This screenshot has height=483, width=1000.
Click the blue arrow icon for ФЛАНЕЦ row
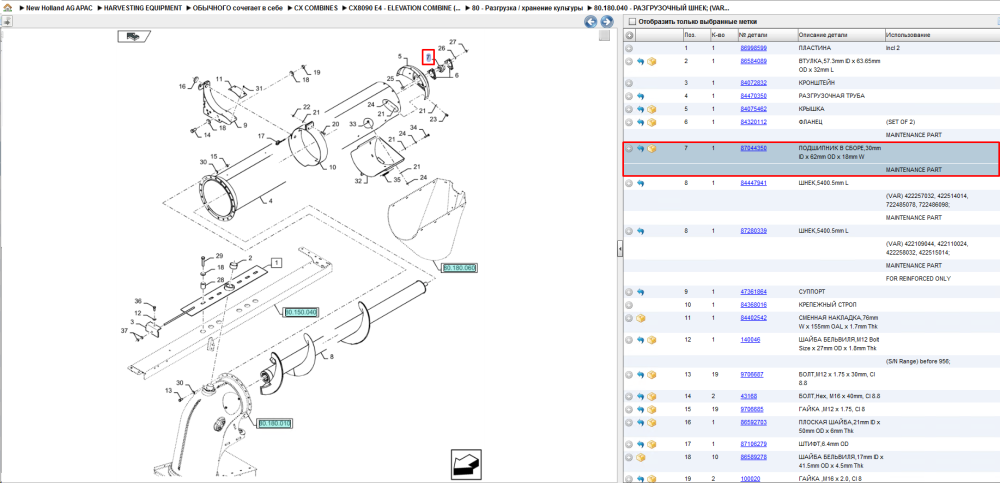tap(641, 122)
